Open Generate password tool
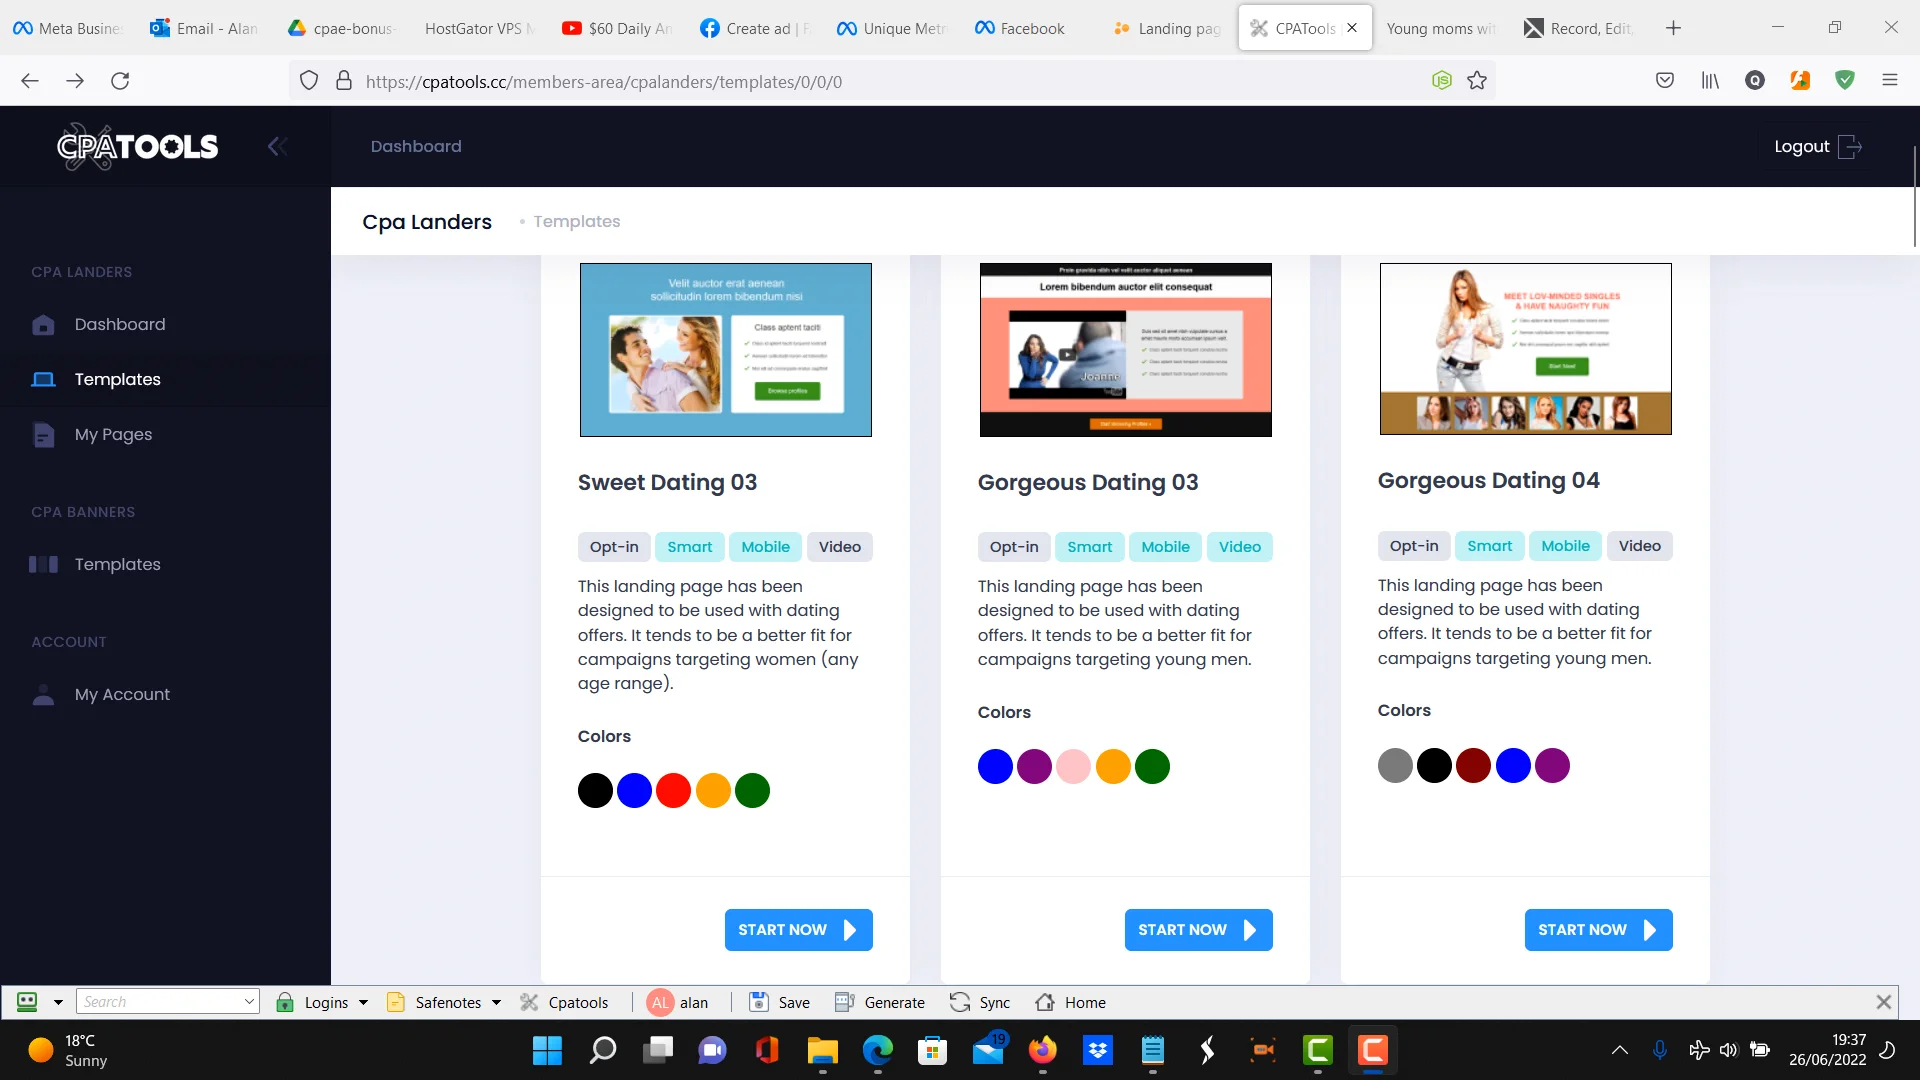1920x1080 pixels. (x=880, y=1002)
